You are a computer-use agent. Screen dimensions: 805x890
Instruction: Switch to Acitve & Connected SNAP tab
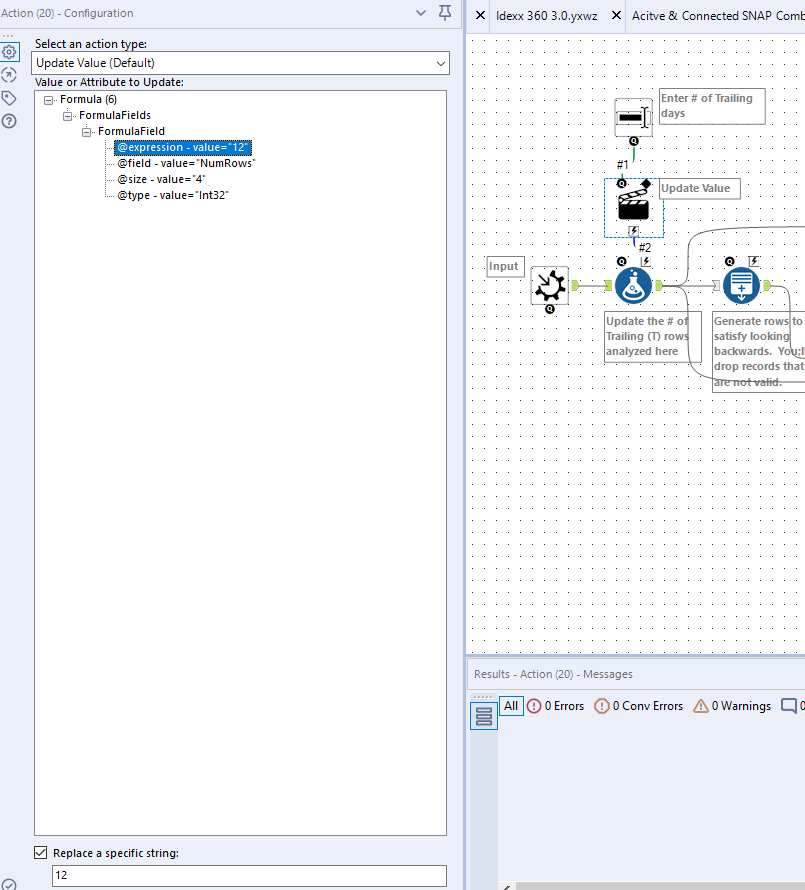click(x=718, y=16)
